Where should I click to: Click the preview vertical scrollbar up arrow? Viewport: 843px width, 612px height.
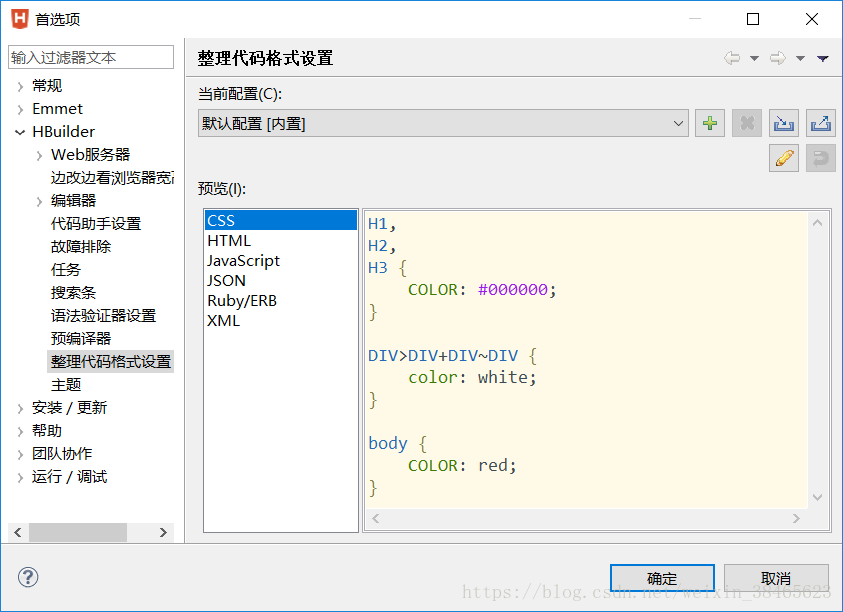(818, 223)
